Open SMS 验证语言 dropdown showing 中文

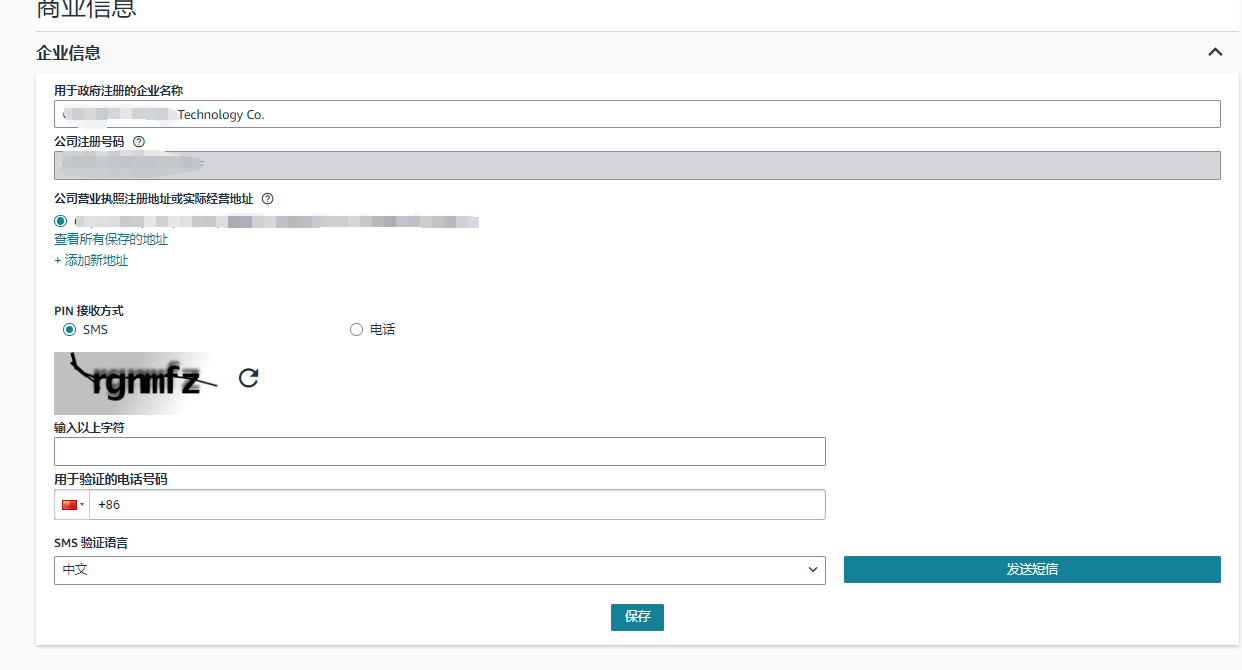tap(440, 570)
